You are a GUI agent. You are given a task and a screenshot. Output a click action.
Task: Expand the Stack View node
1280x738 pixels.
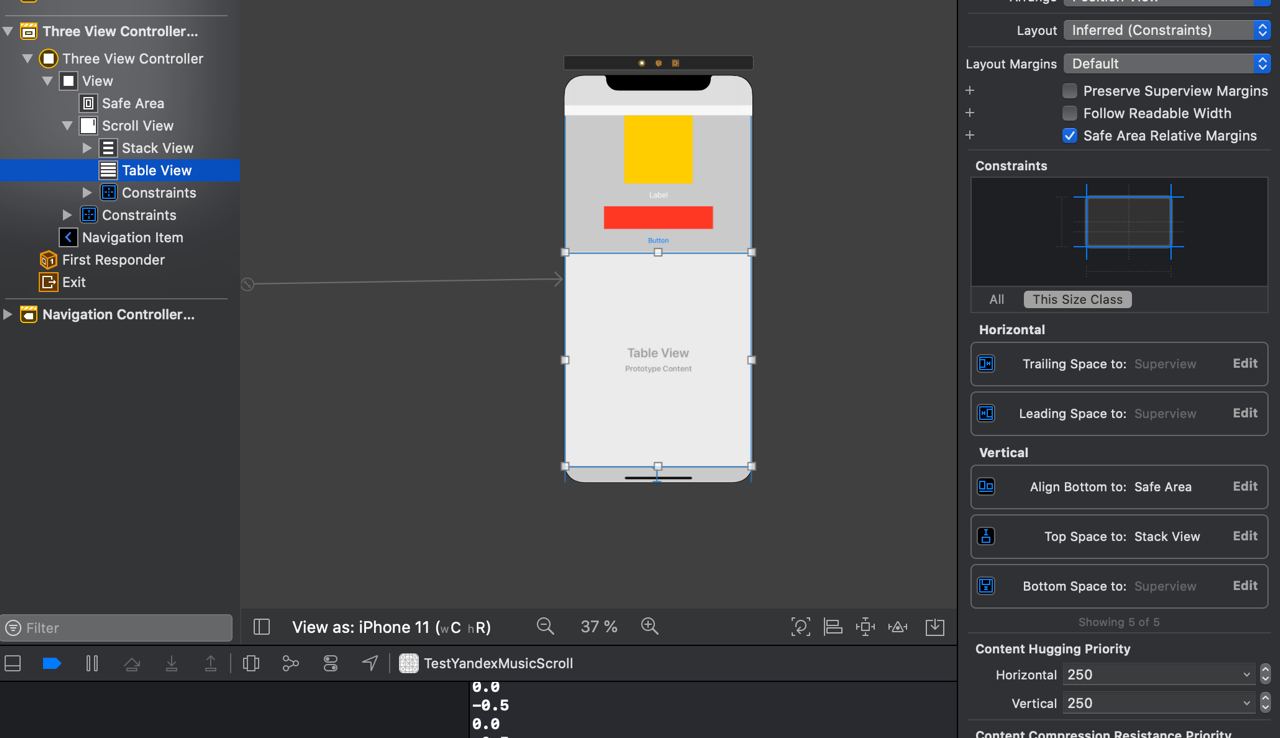[x=88, y=148]
